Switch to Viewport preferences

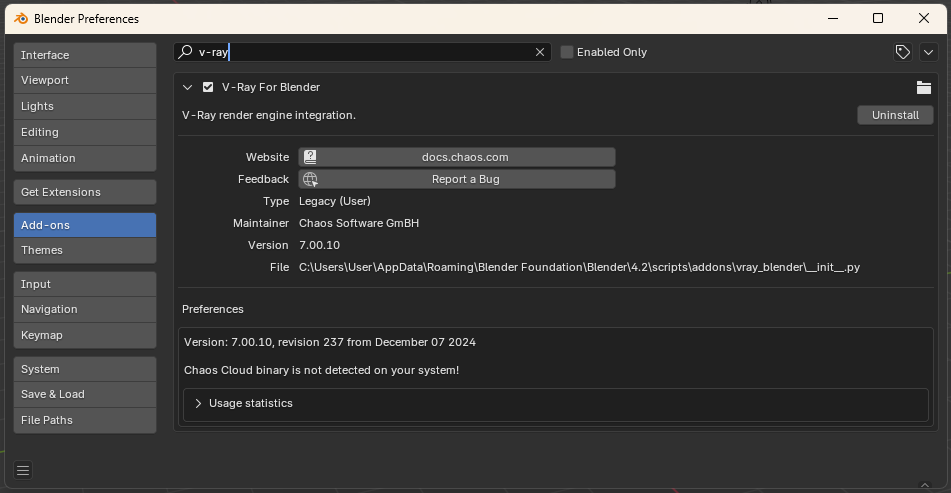(x=85, y=80)
